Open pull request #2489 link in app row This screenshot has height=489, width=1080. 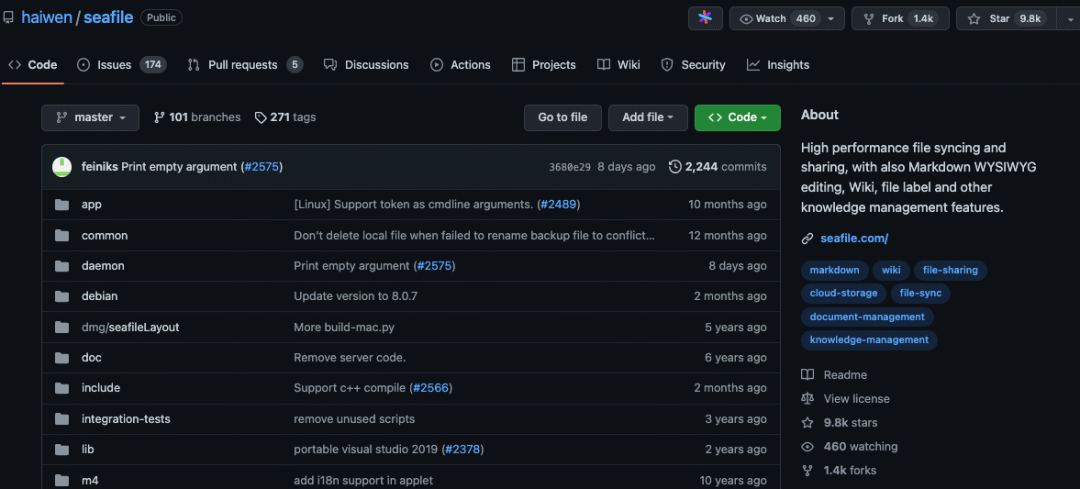pyautogui.click(x=558, y=205)
